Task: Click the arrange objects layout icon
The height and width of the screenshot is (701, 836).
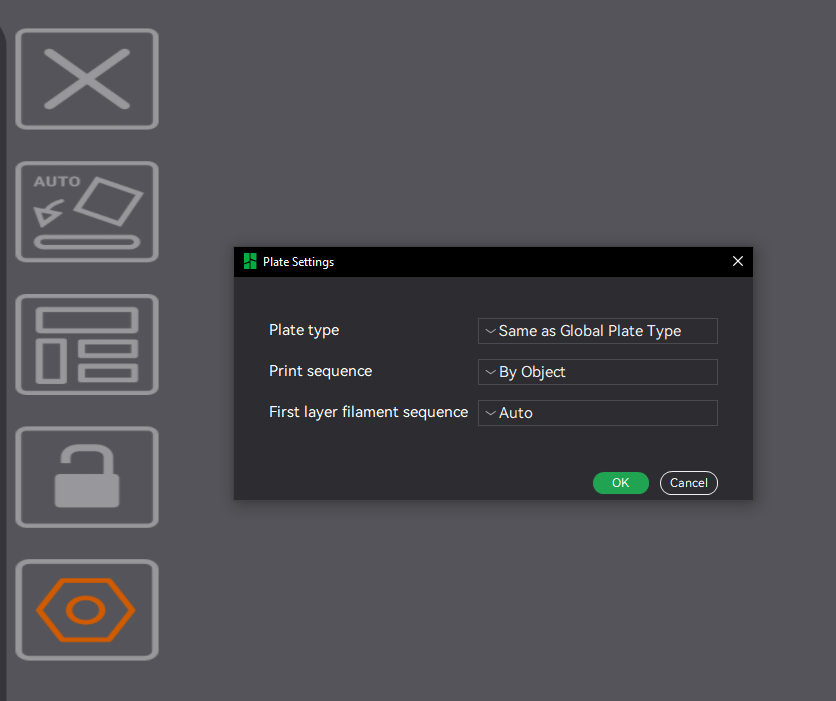Action: point(87,345)
